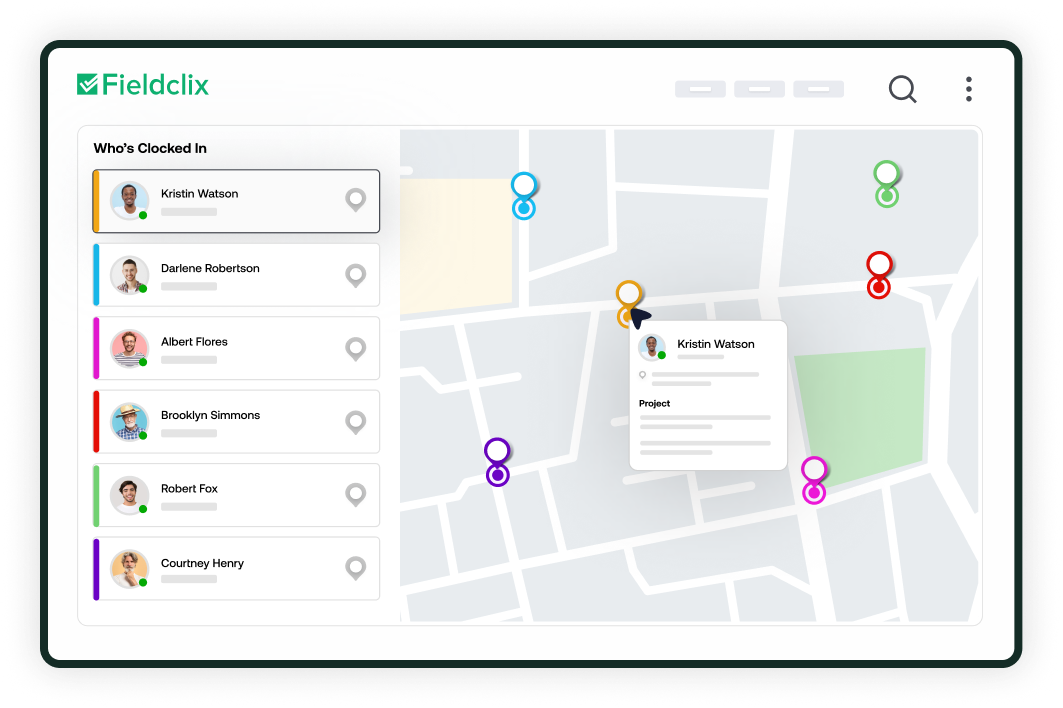Locate Darlene Robertson via her pin icon
Screen dimensions: 1063x708
tap(355, 275)
